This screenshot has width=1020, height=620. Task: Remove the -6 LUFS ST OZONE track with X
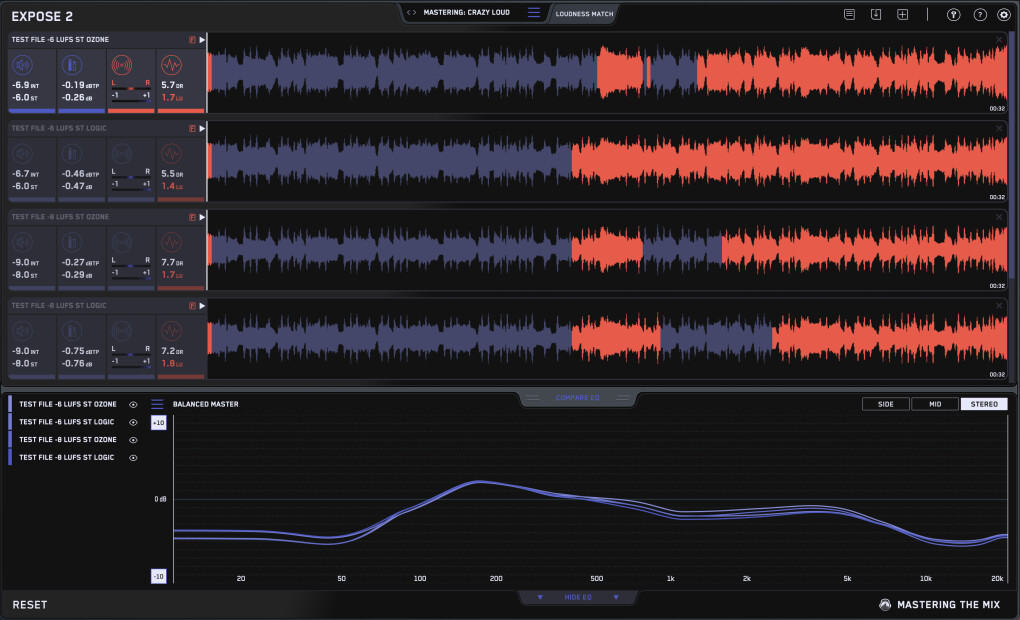(x=999, y=40)
